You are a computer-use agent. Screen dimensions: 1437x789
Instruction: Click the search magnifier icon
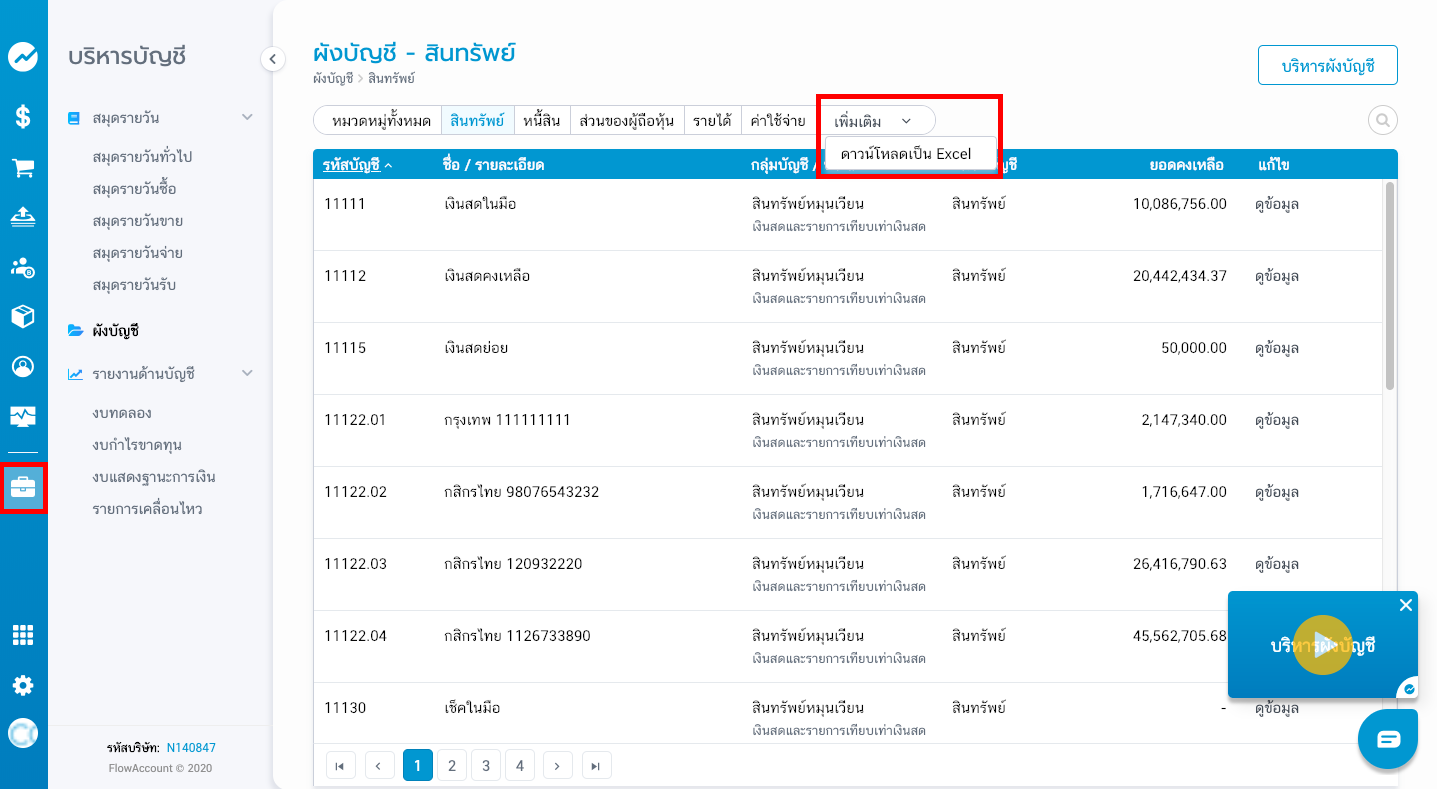[x=1383, y=121]
